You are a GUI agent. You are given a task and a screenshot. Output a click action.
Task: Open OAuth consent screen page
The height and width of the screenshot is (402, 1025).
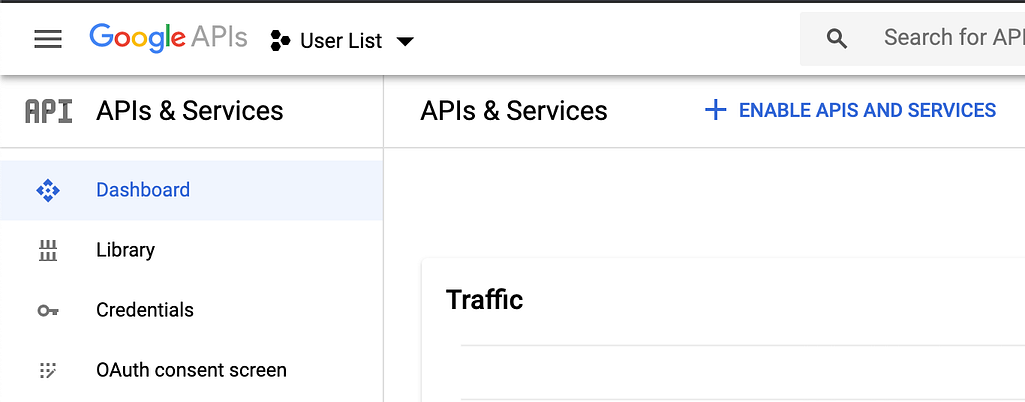tap(192, 370)
